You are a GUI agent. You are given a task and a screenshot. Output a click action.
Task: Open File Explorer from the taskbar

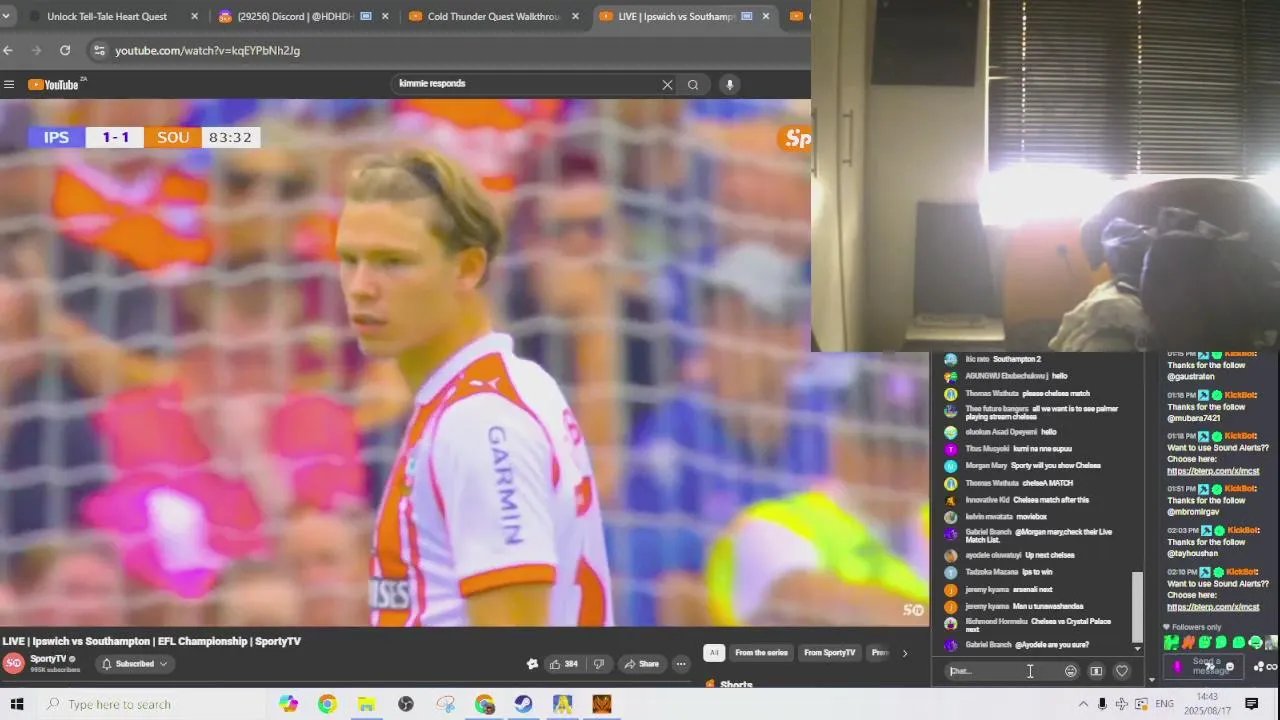(x=366, y=704)
